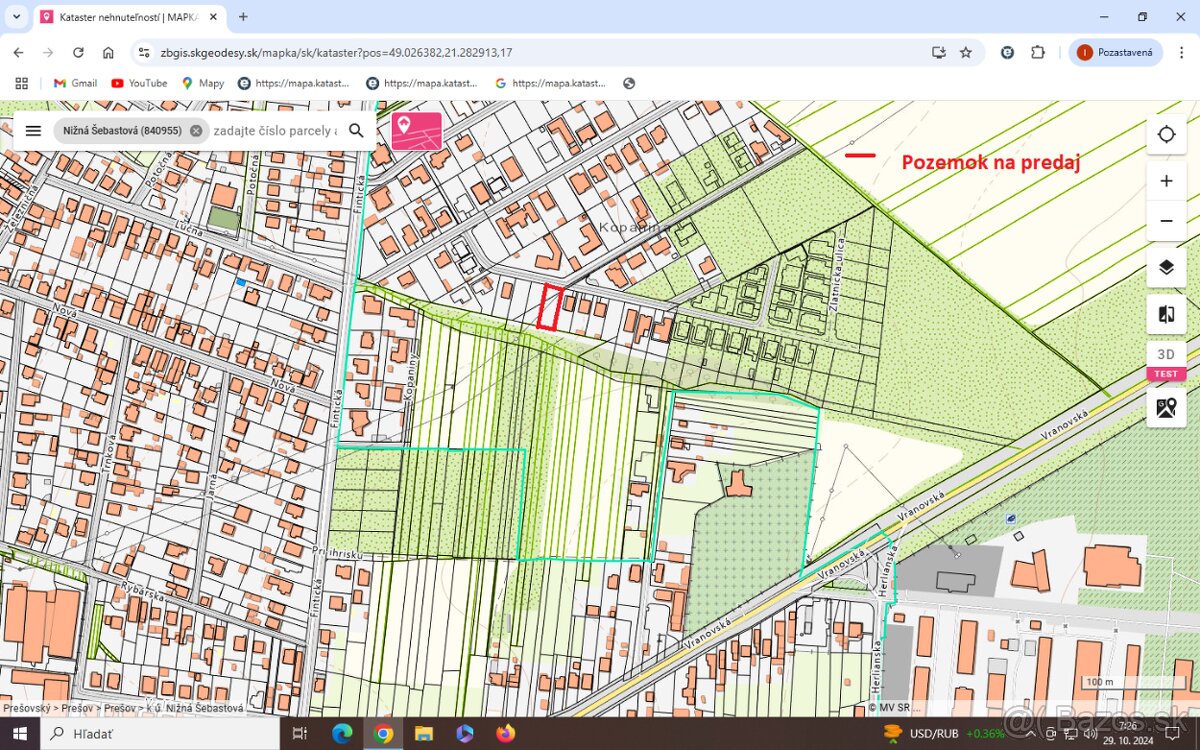Click the parcel number search field
Image resolution: width=1200 pixels, height=750 pixels.
(274, 130)
